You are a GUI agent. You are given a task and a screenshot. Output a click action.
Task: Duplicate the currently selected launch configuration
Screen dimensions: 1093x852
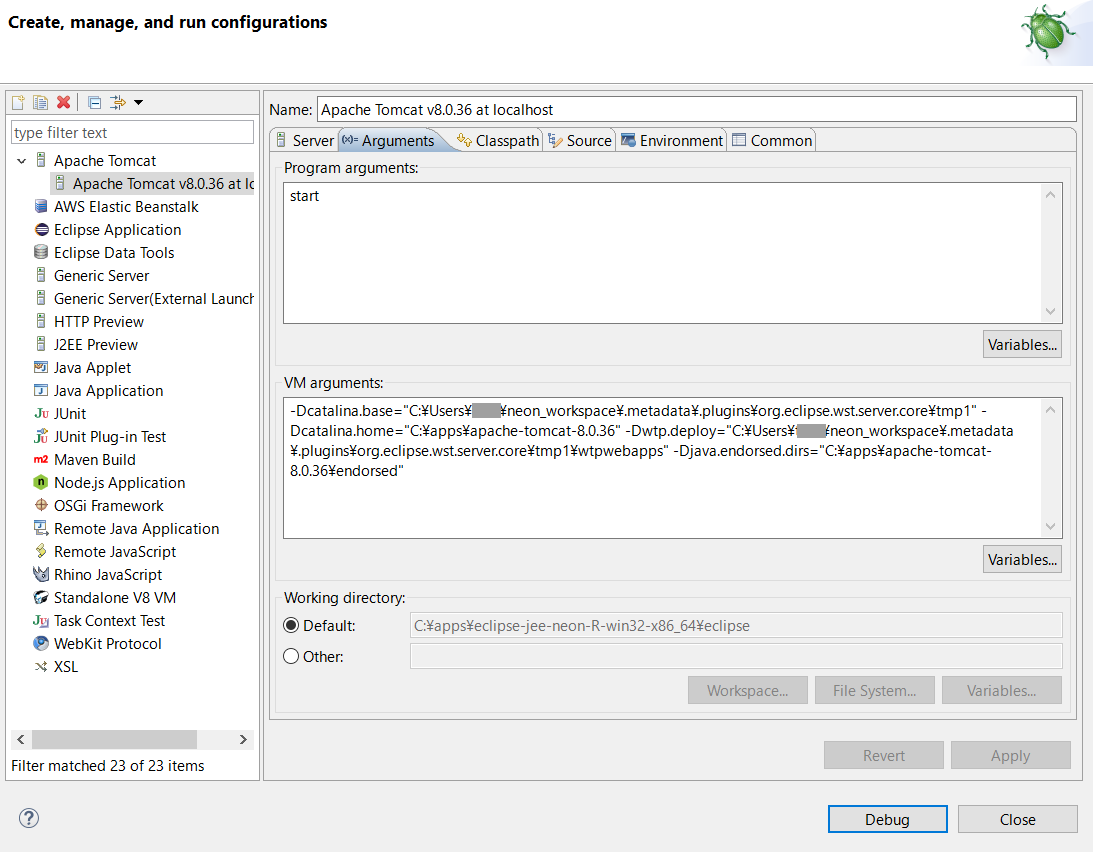tap(39, 101)
